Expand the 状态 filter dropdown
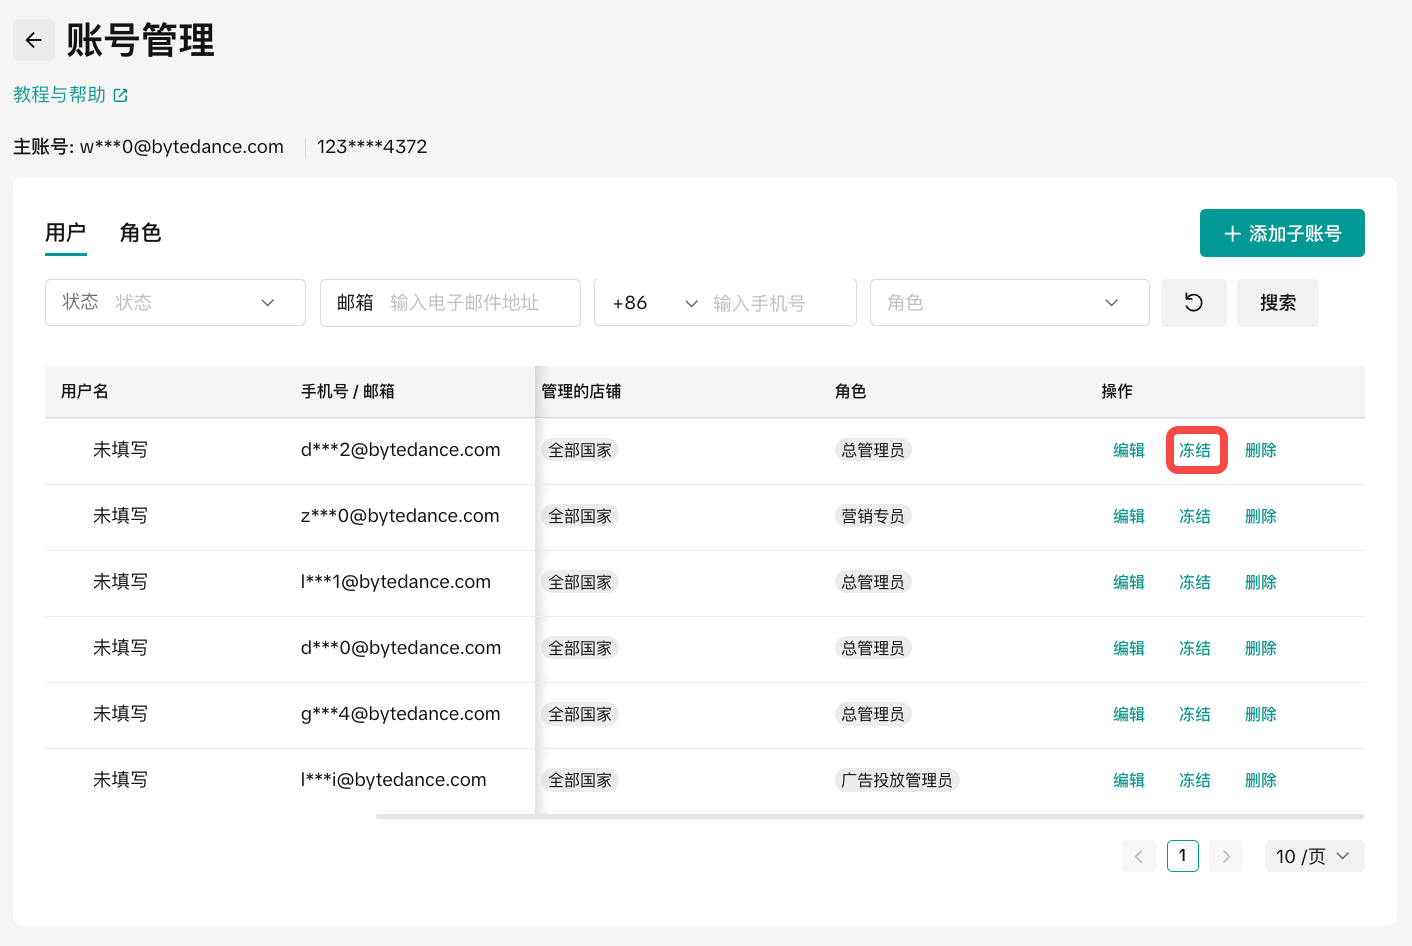Screen dimensions: 1412x946 [x=175, y=302]
